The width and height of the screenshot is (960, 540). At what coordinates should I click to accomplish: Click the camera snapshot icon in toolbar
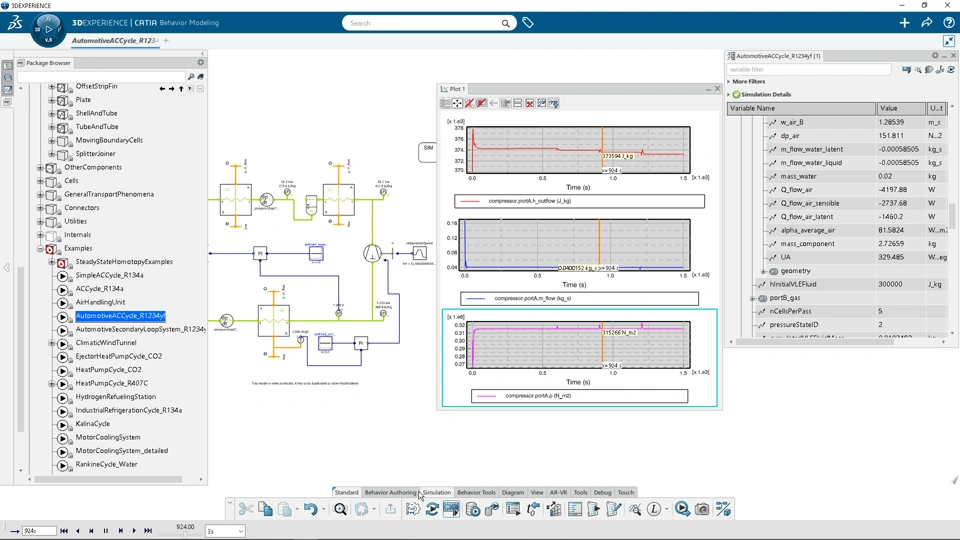click(x=702, y=509)
